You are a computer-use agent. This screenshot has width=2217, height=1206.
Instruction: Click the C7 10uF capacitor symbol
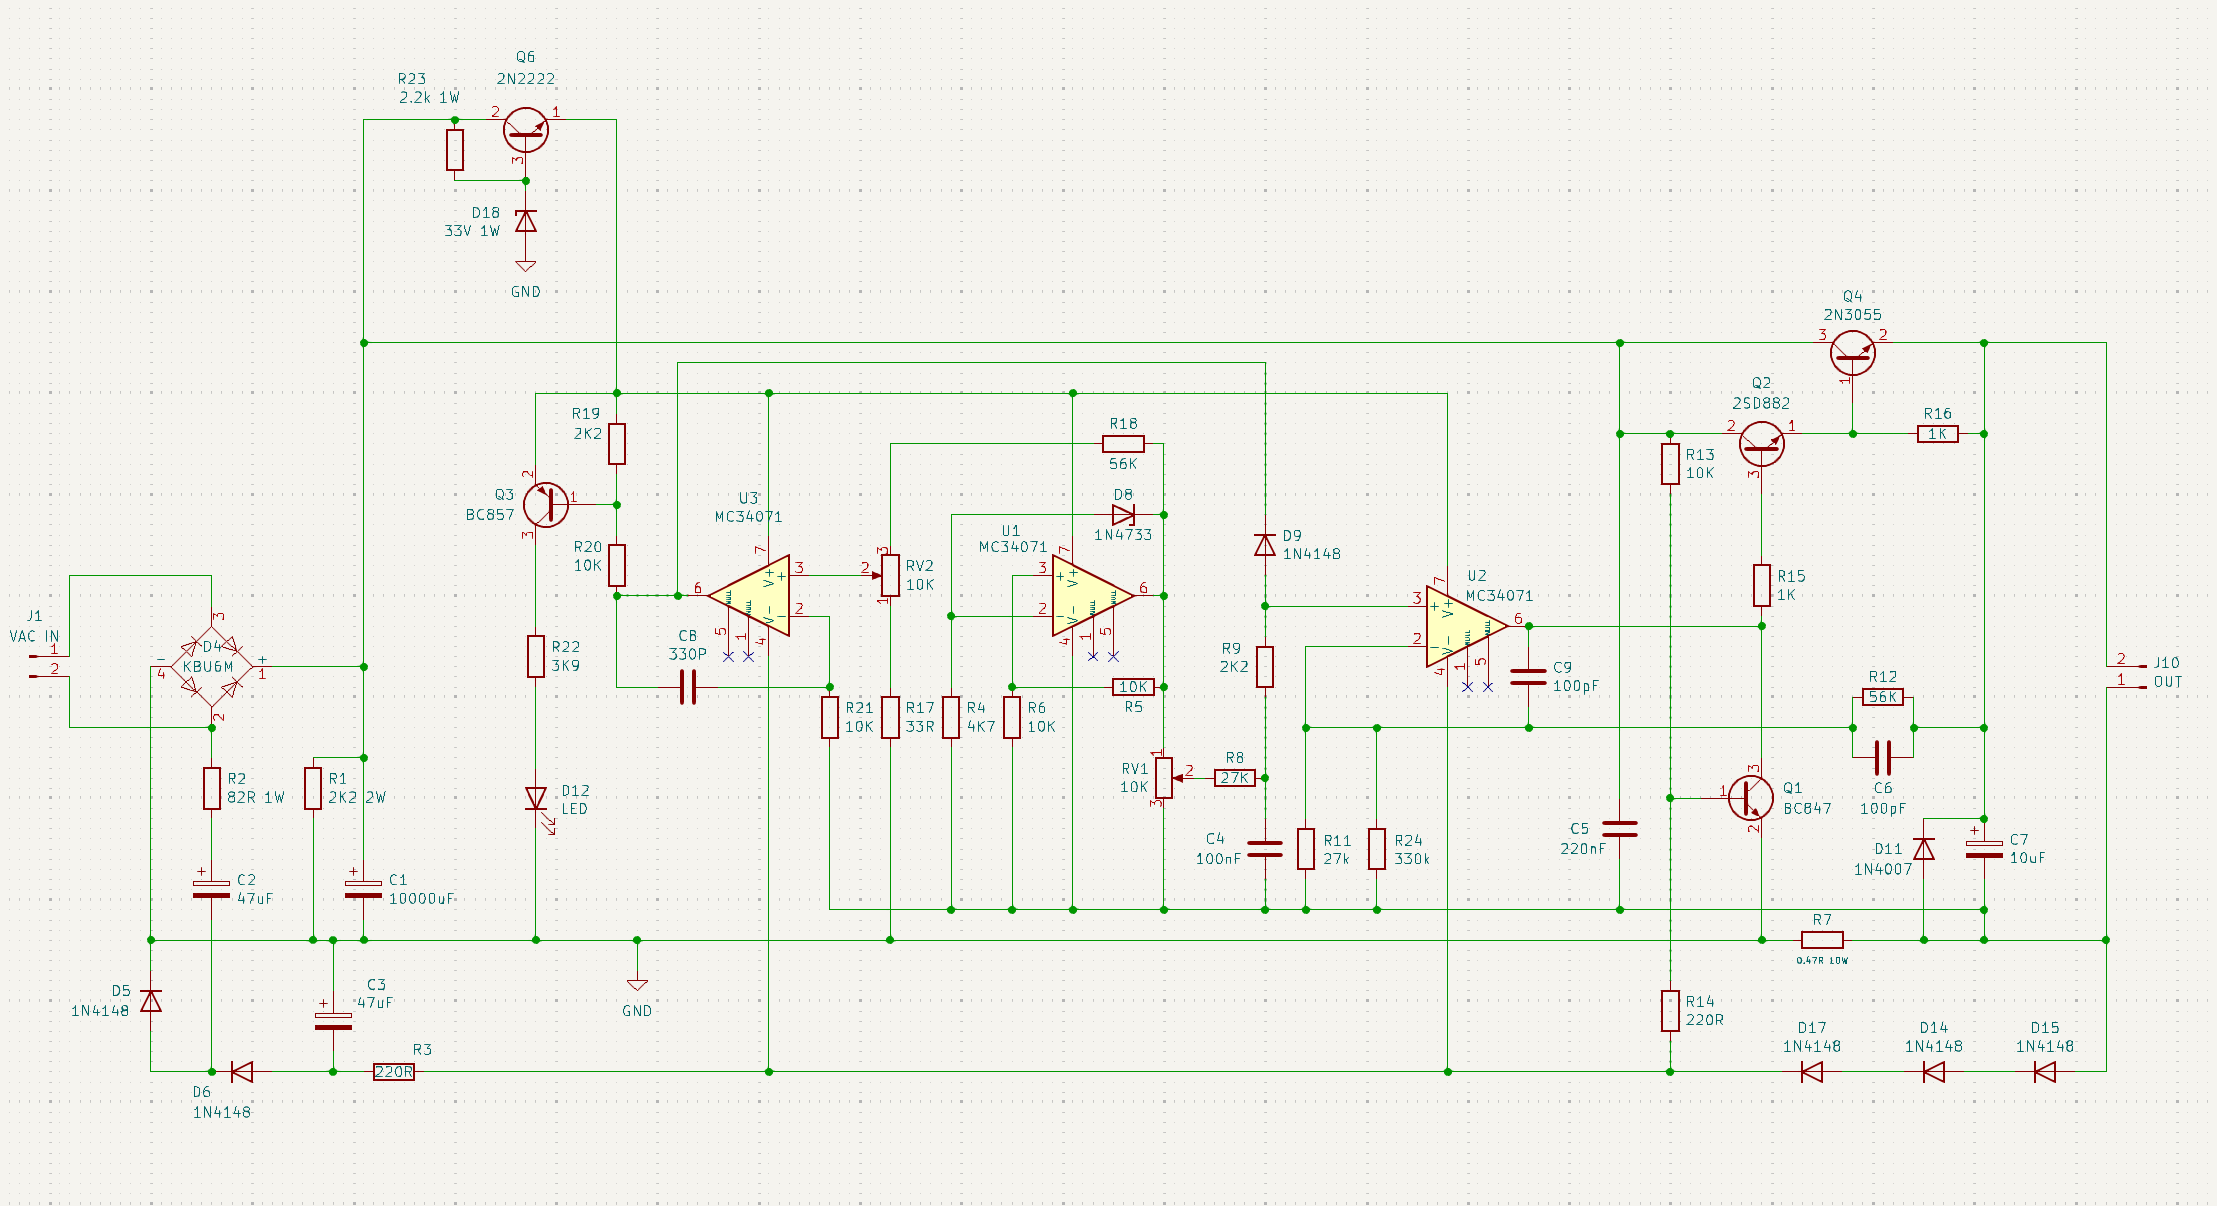coord(1984,849)
